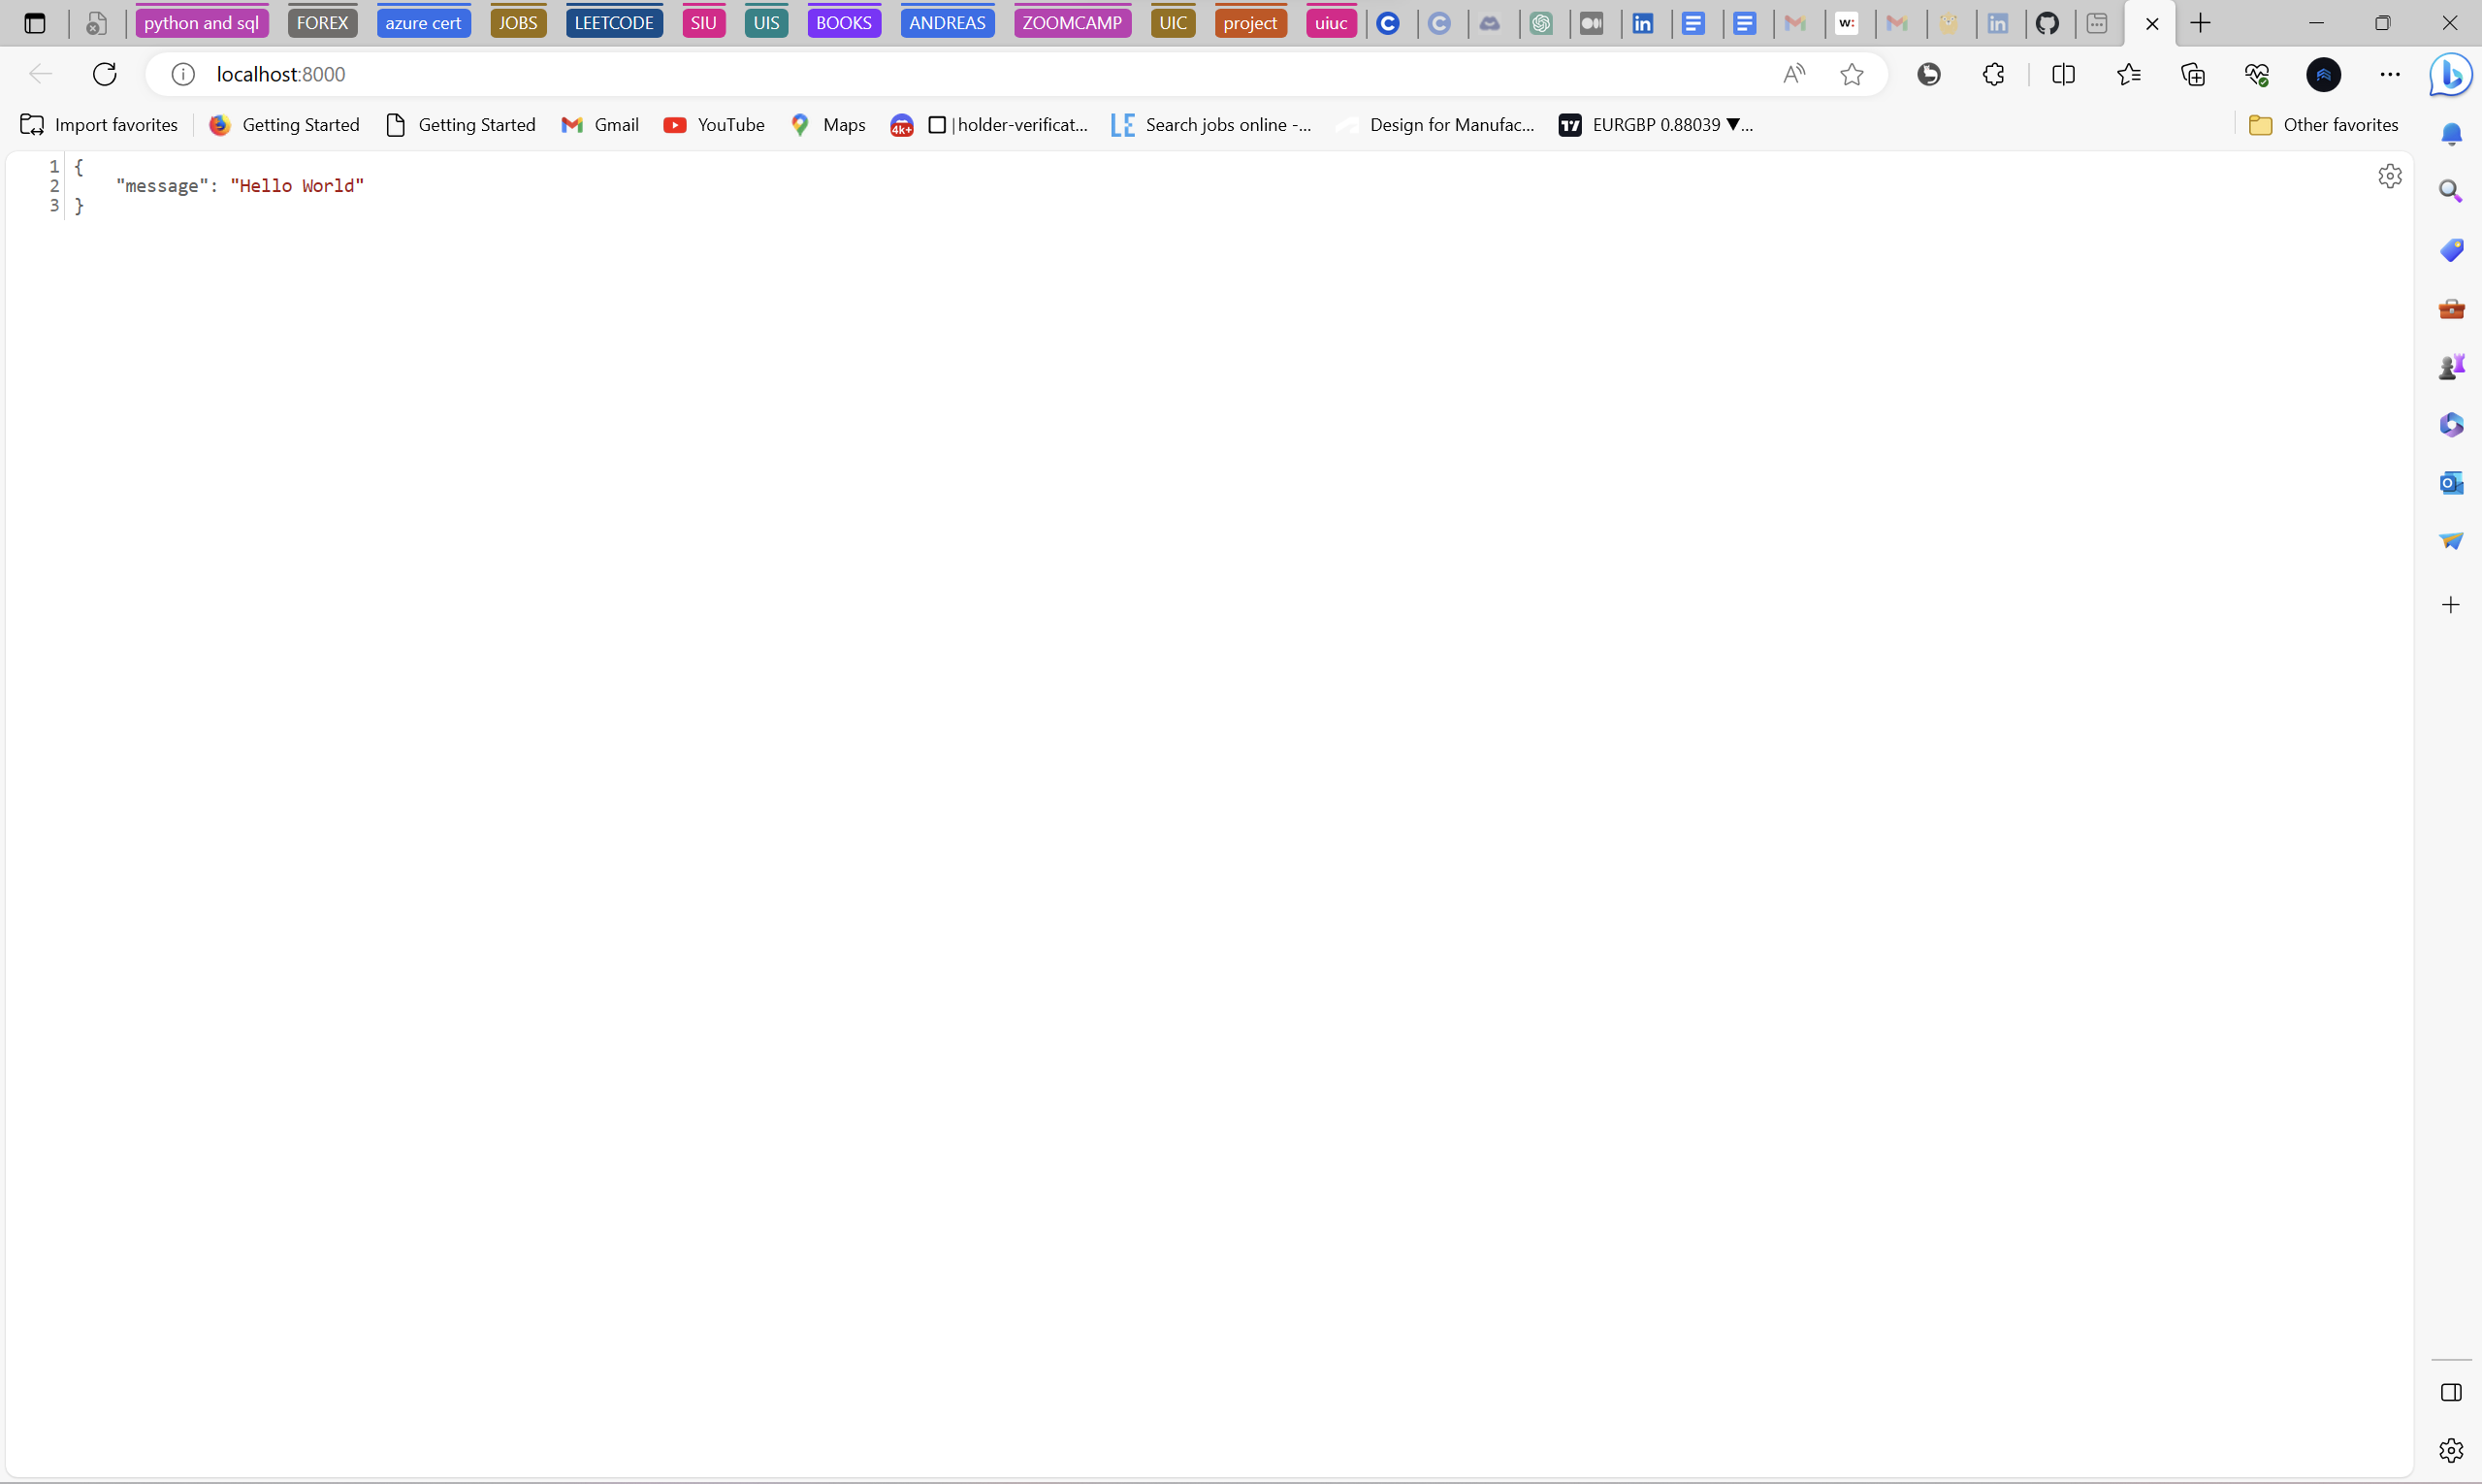Image resolution: width=2482 pixels, height=1484 pixels.
Task: Open Outlook in the sidebar
Action: pos(2451,483)
